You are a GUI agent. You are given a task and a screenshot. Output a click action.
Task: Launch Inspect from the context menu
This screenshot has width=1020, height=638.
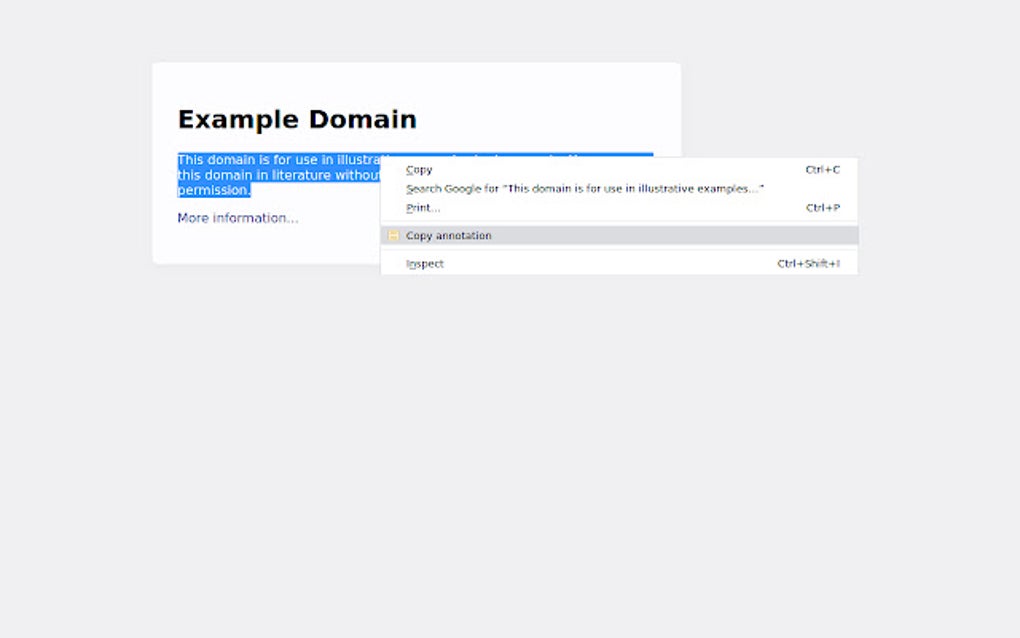click(424, 263)
